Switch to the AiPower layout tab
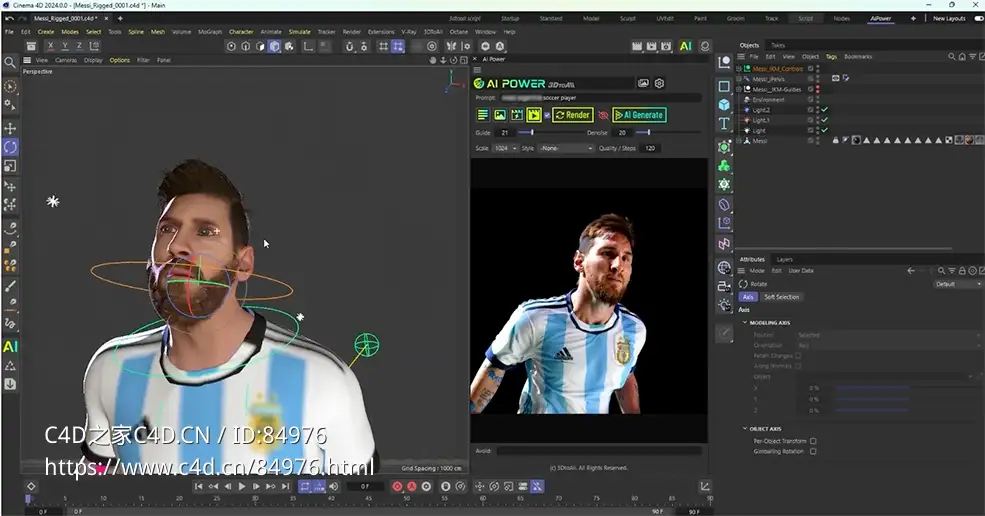The width and height of the screenshot is (985, 516). point(880,18)
